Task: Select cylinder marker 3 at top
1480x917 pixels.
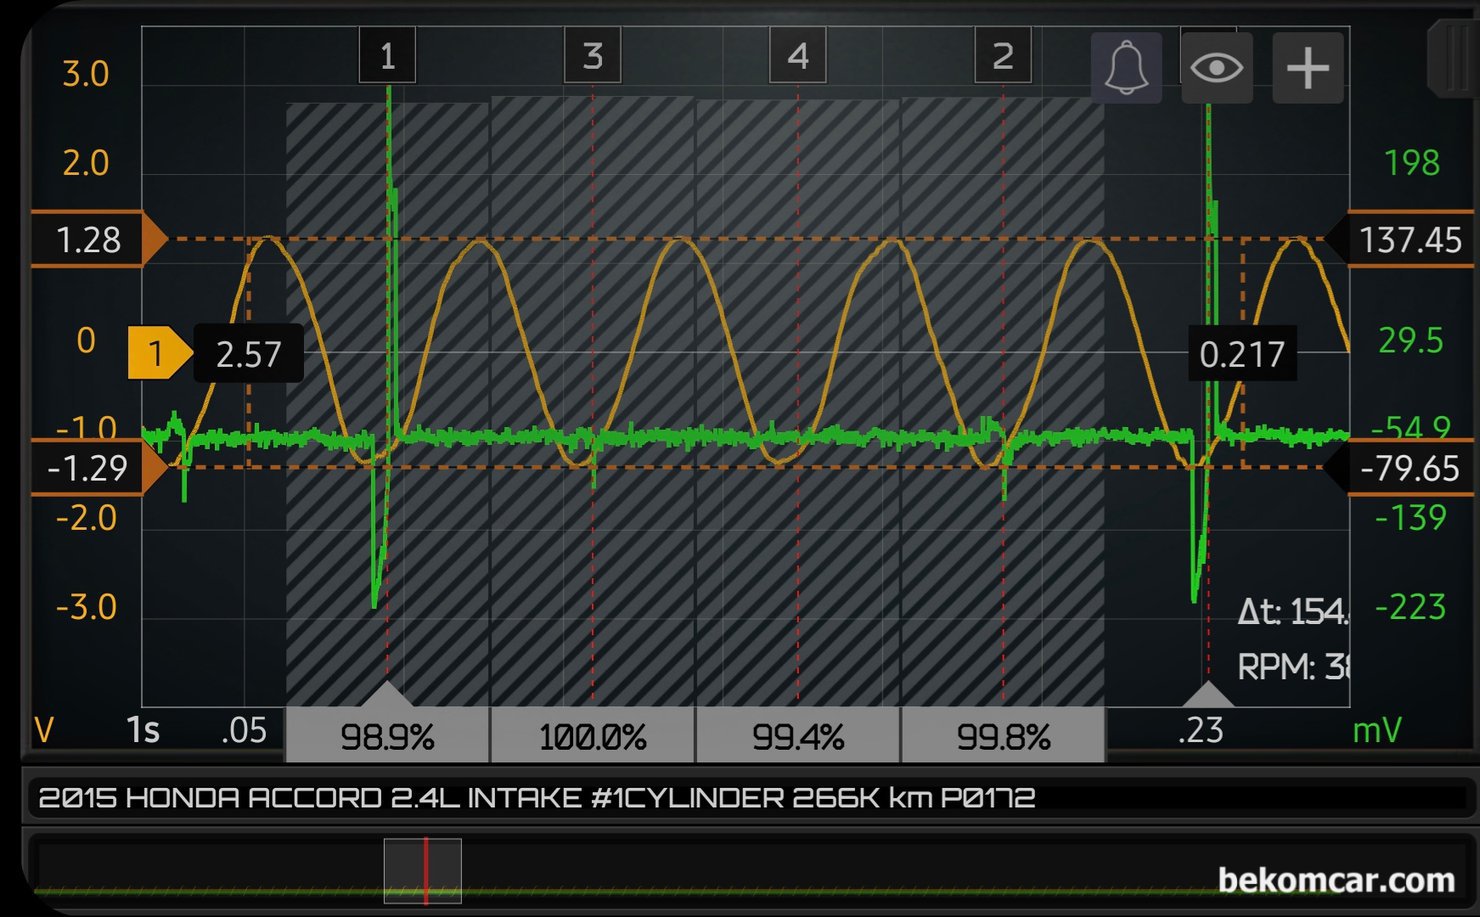Action: tap(593, 56)
